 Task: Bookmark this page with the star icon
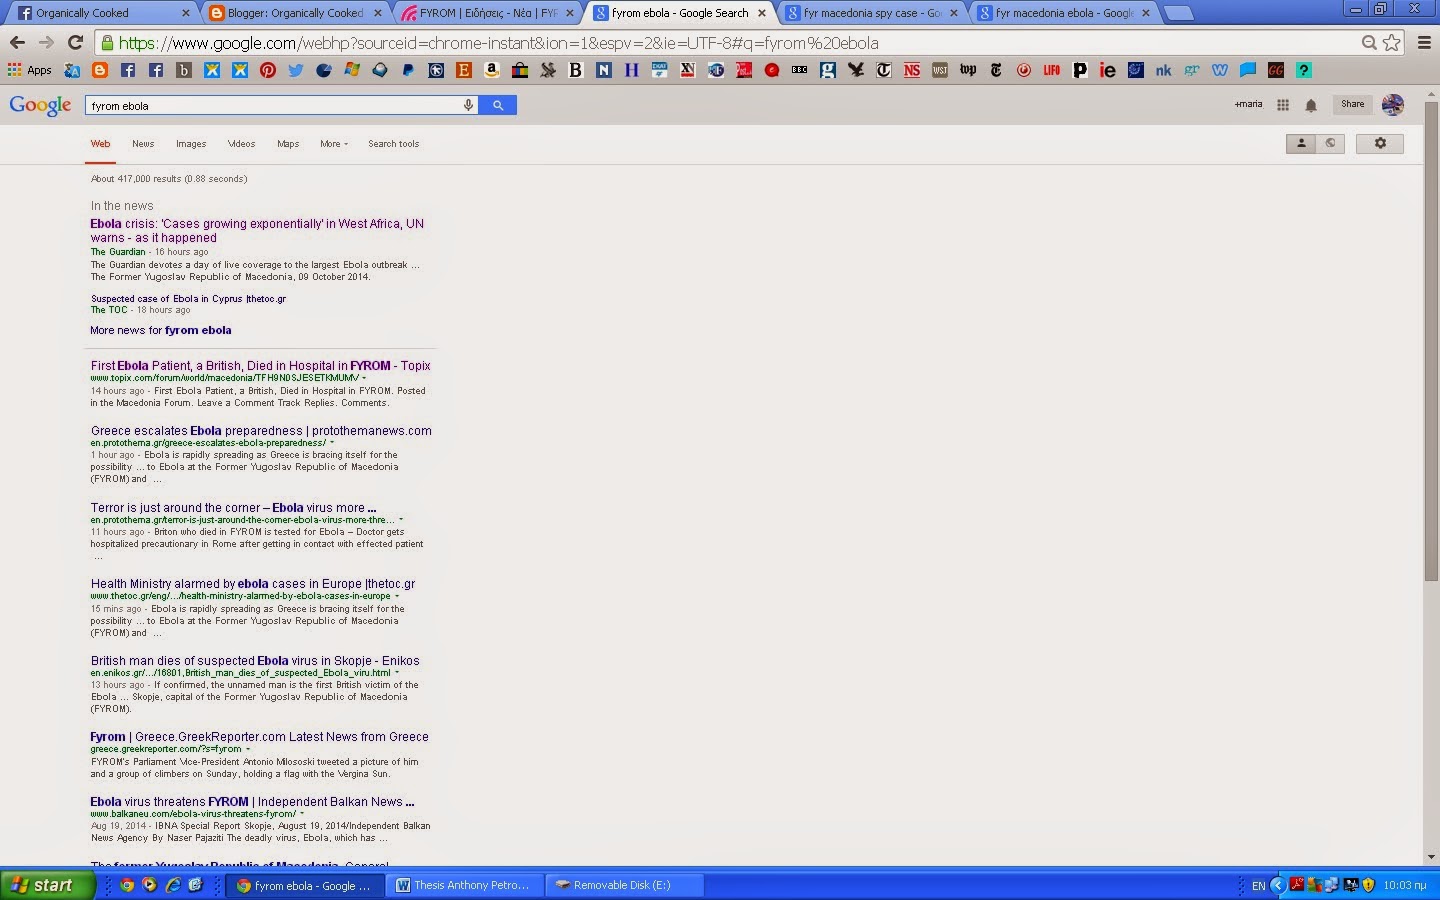click(1392, 43)
